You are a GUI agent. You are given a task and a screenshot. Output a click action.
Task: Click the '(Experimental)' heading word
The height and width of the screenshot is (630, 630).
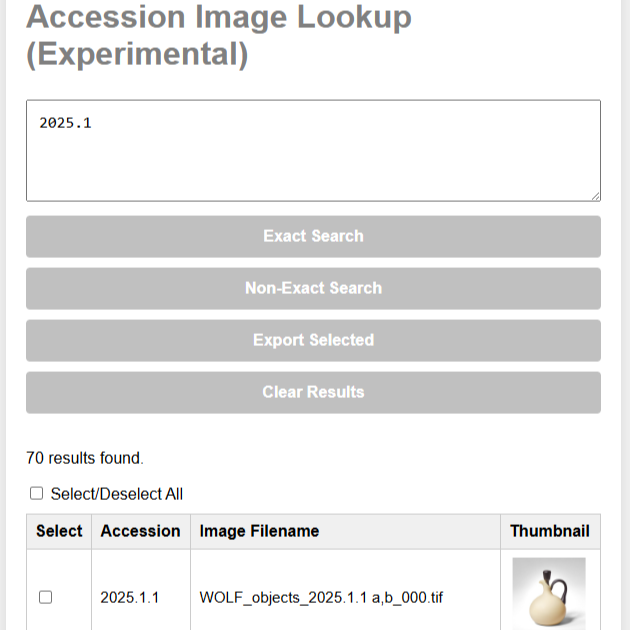pos(137,54)
